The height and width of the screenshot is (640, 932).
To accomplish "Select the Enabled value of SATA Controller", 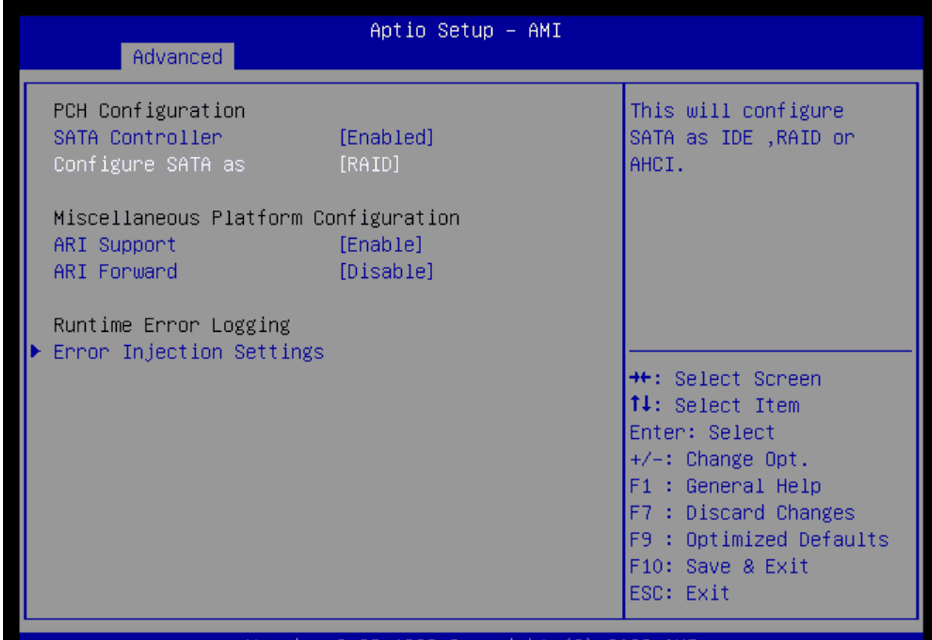I will [x=387, y=137].
